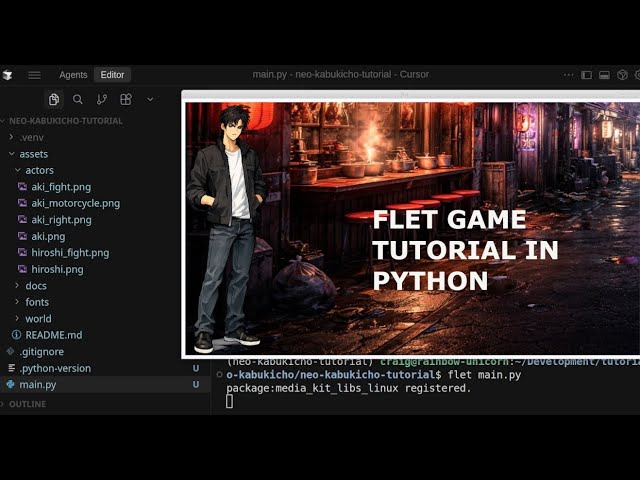Click the terminal command 'flet main.py'
Viewport: 640px width, 480px height.
pyautogui.click(x=484, y=375)
